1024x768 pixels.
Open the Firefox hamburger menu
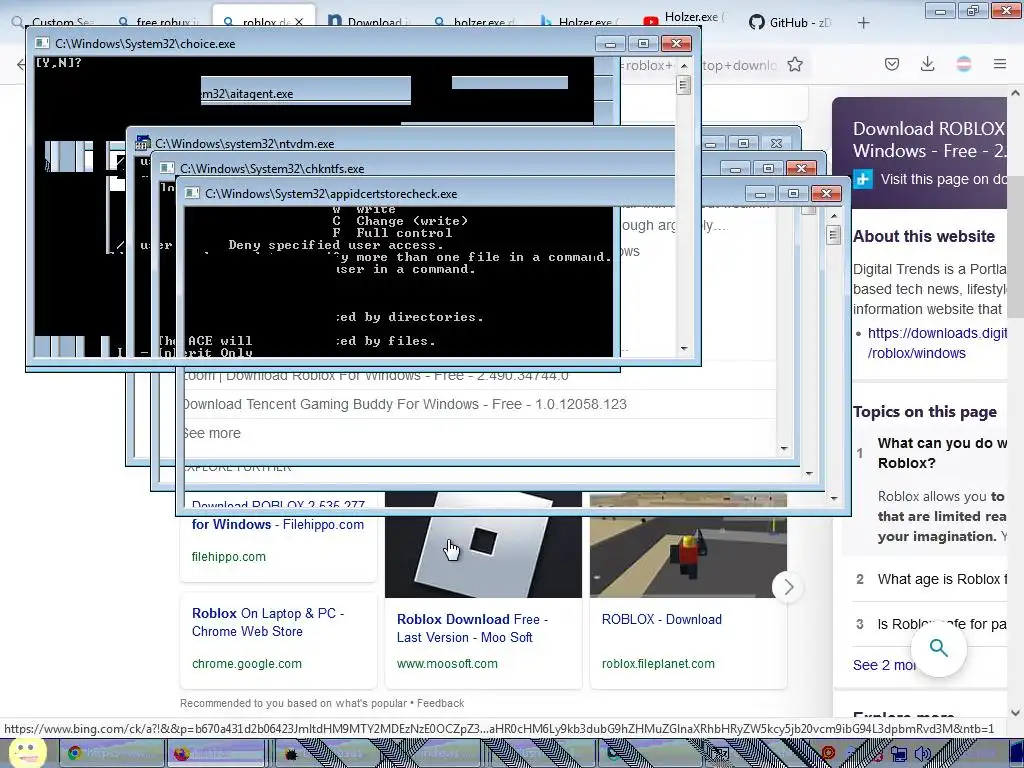point(1000,64)
